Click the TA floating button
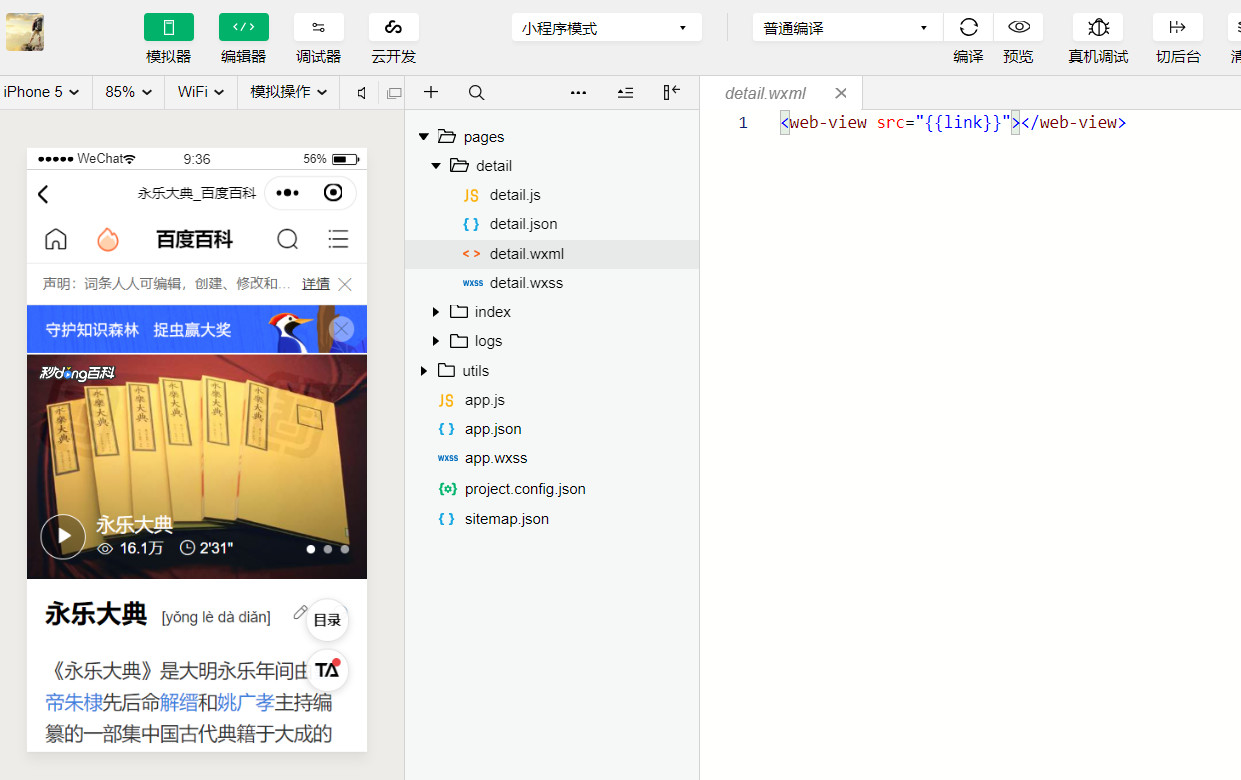The width and height of the screenshot is (1241, 780). [x=327, y=670]
